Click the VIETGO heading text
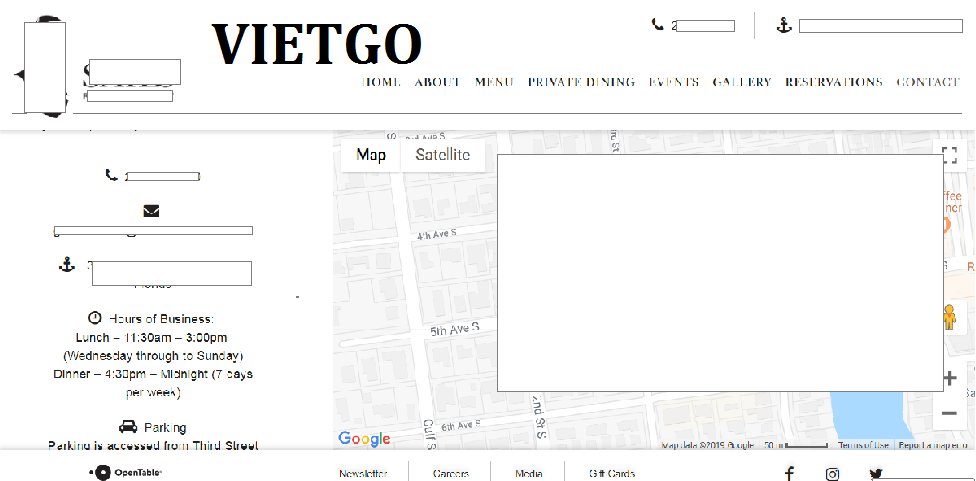976x481 pixels. pyautogui.click(x=317, y=44)
